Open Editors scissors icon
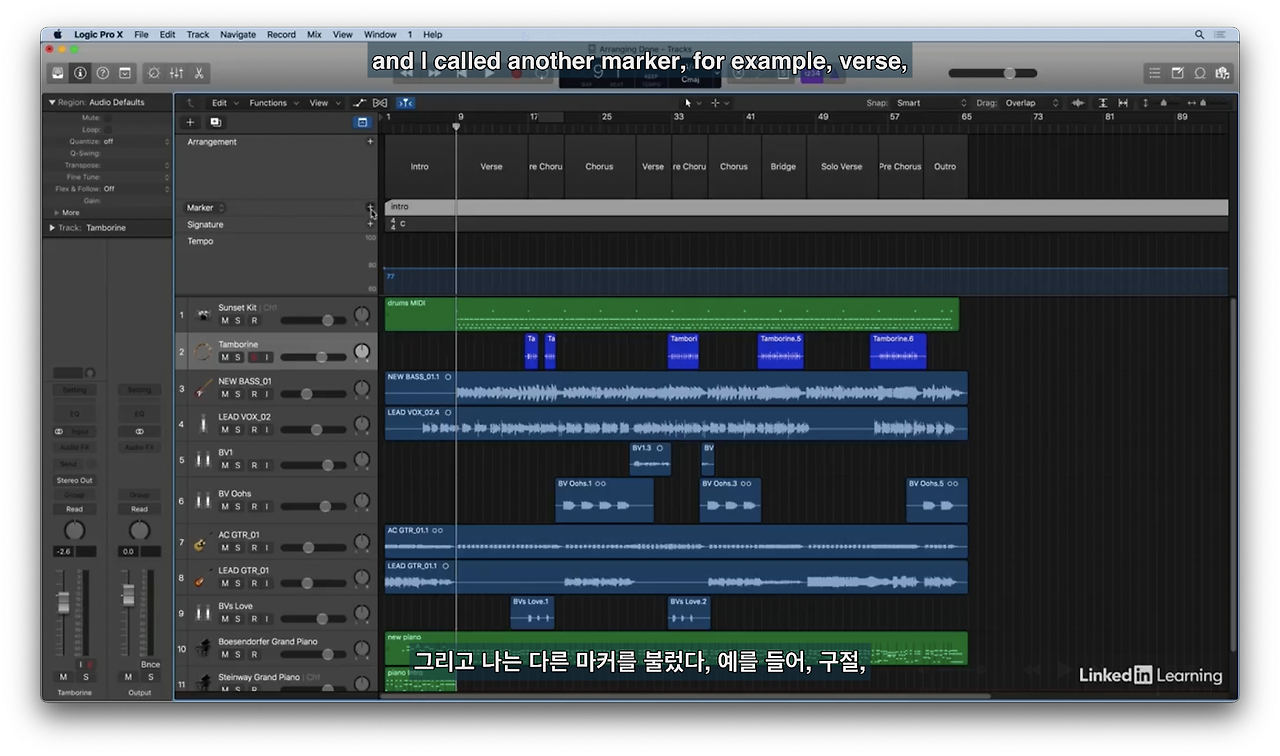Screen dimensions: 1280x756 pos(199,73)
